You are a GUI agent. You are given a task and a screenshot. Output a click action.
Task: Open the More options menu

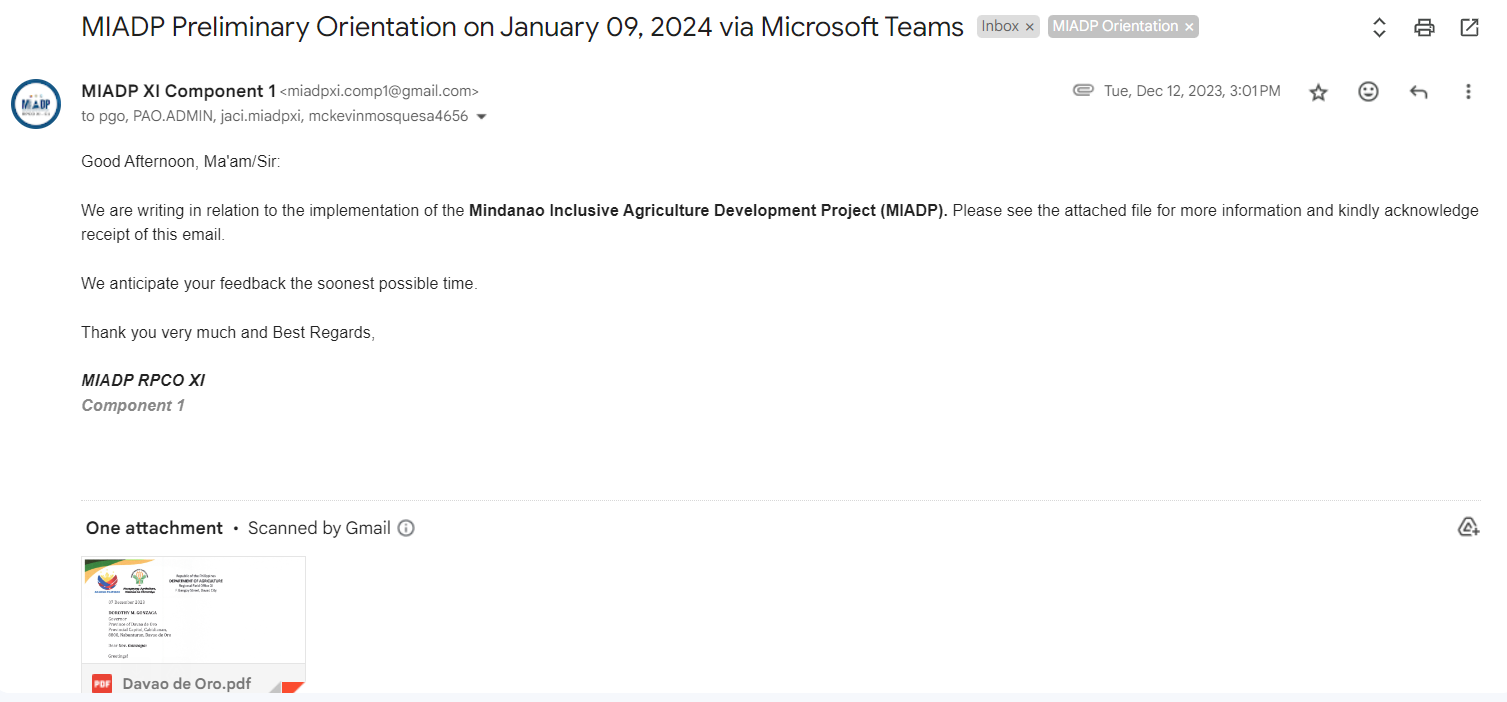[x=1468, y=92]
